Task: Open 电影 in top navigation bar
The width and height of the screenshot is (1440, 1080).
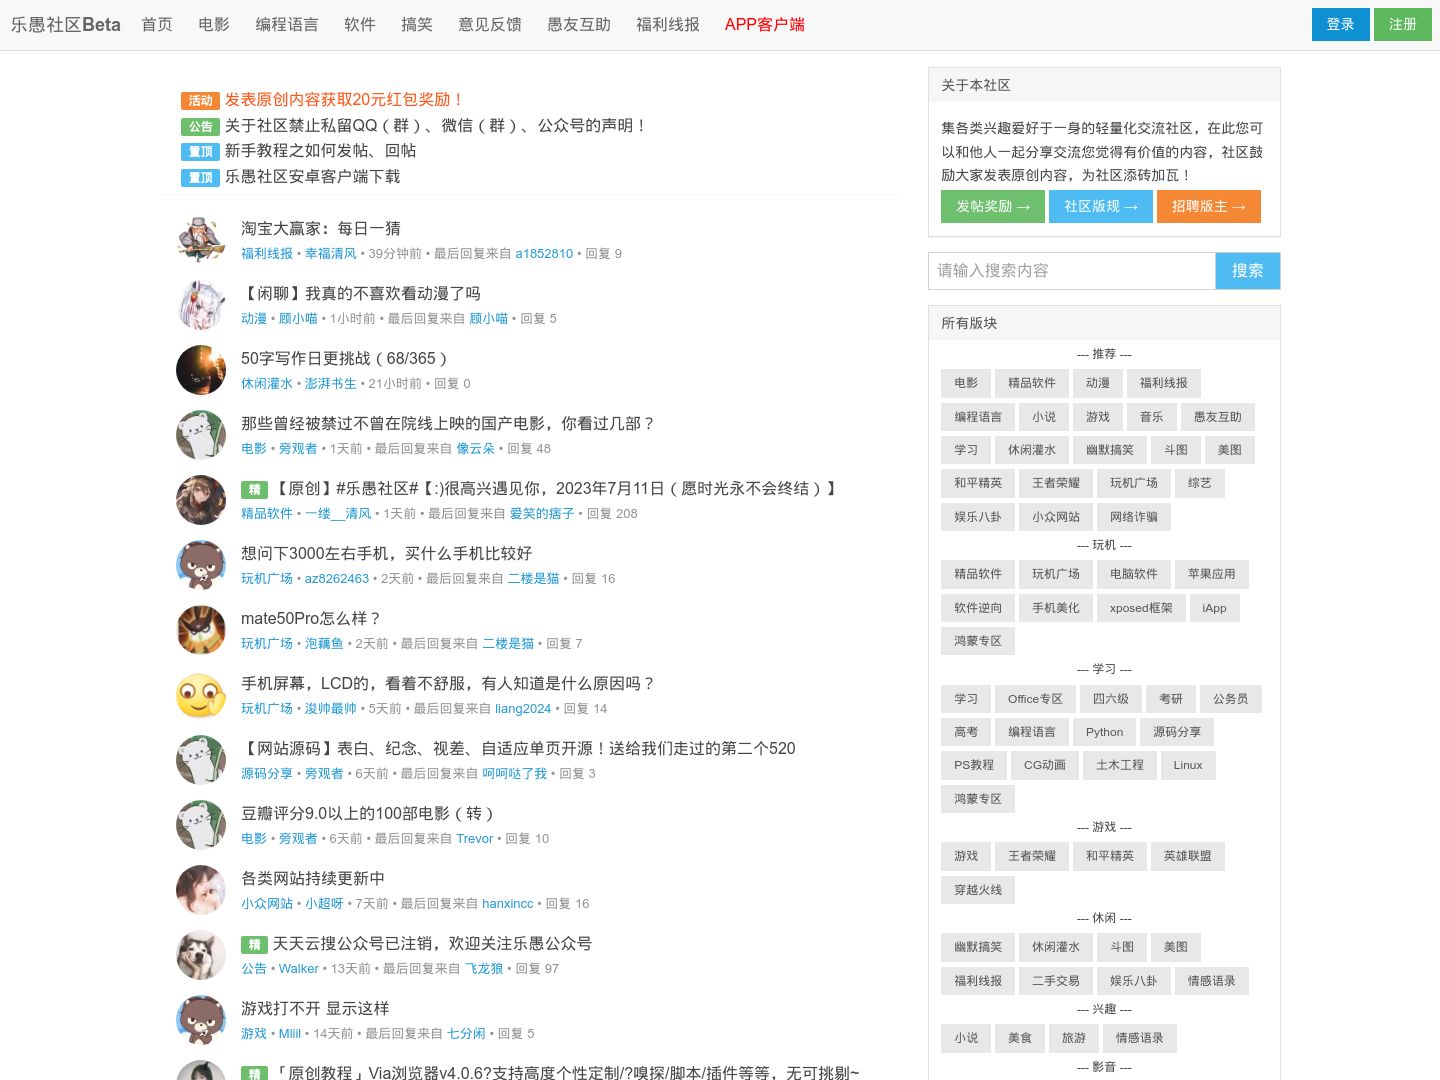Action: pyautogui.click(x=214, y=24)
